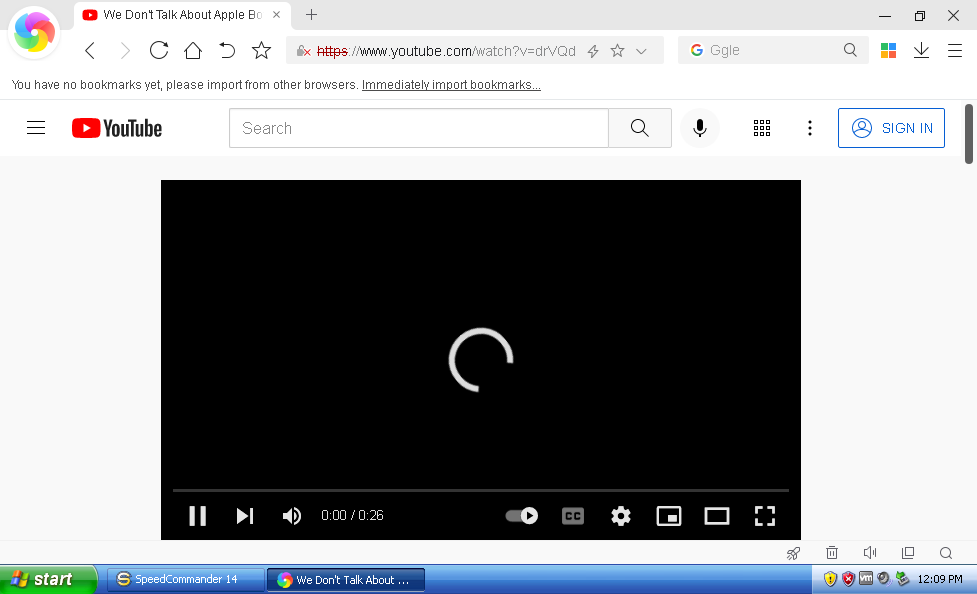Click the SIGN IN button
977x594 pixels.
click(891, 128)
